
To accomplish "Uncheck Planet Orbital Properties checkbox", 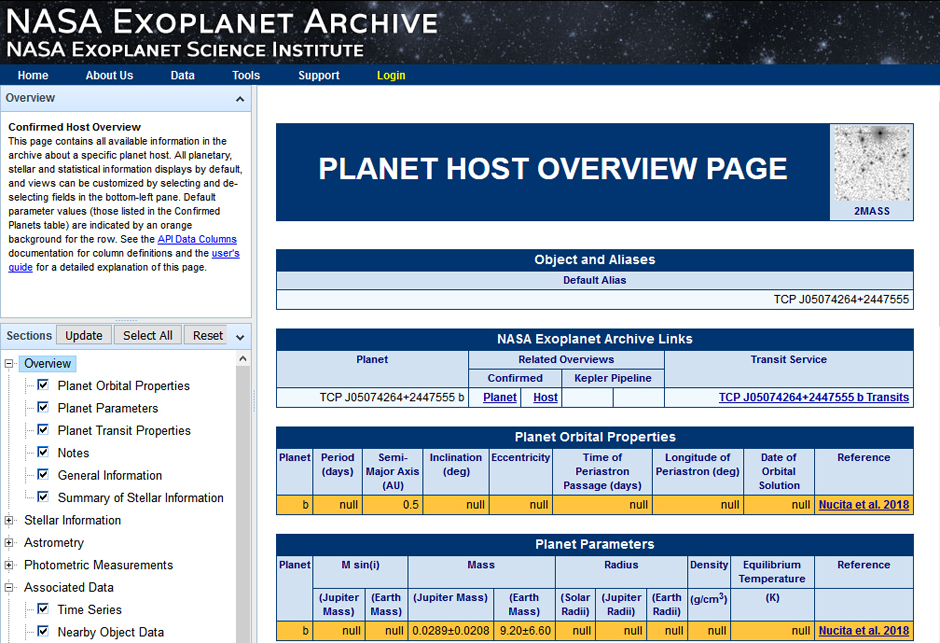I will point(43,385).
